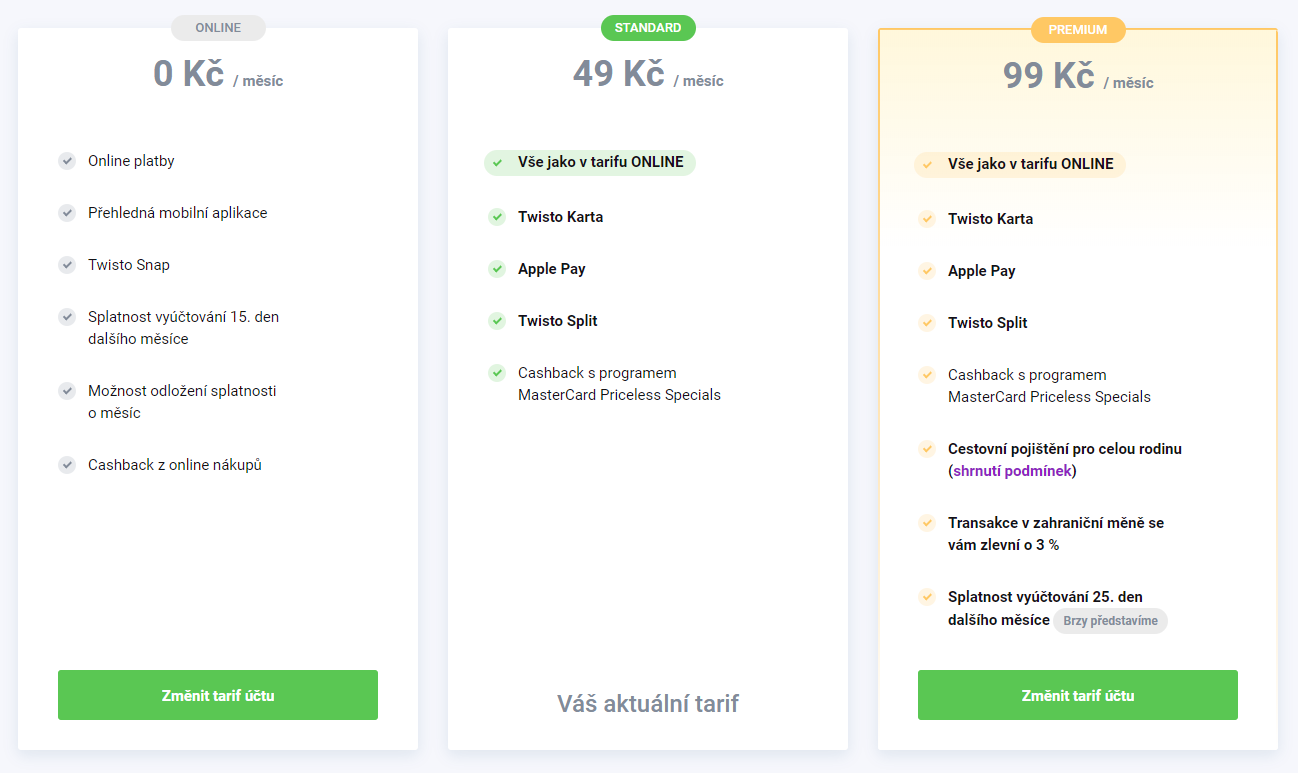Click green checkmark next to Standard Twisto Karta
Image resolution: width=1298 pixels, height=773 pixels.
[x=497, y=217]
